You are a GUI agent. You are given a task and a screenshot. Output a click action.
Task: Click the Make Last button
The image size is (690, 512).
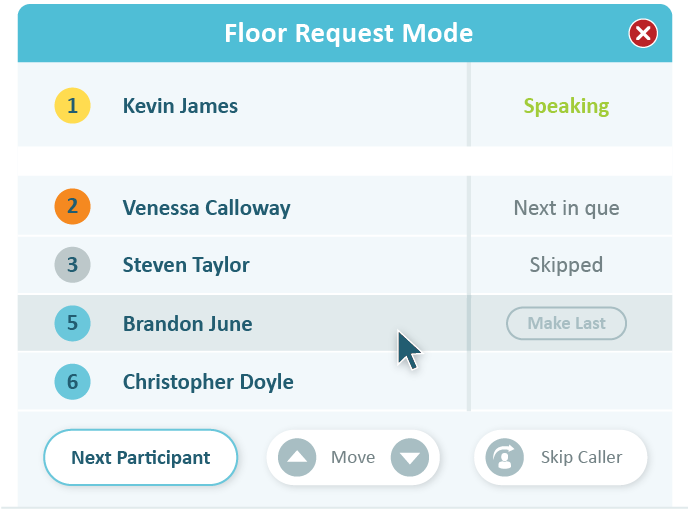[566, 323]
